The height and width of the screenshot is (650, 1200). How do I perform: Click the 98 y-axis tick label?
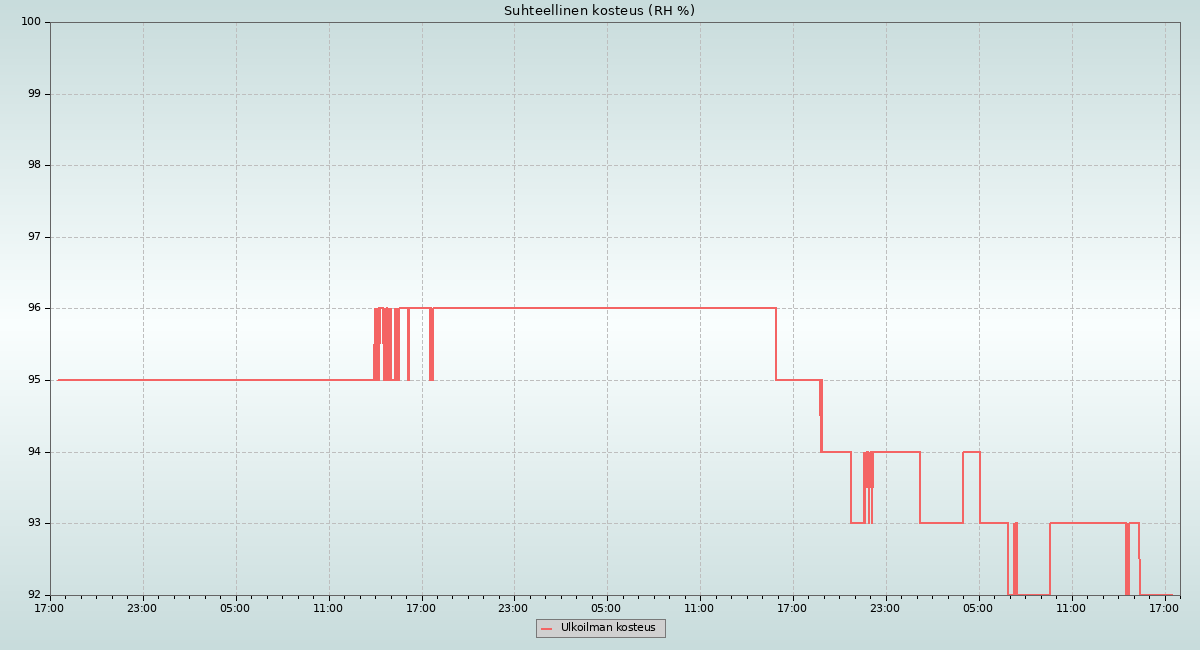[34, 165]
